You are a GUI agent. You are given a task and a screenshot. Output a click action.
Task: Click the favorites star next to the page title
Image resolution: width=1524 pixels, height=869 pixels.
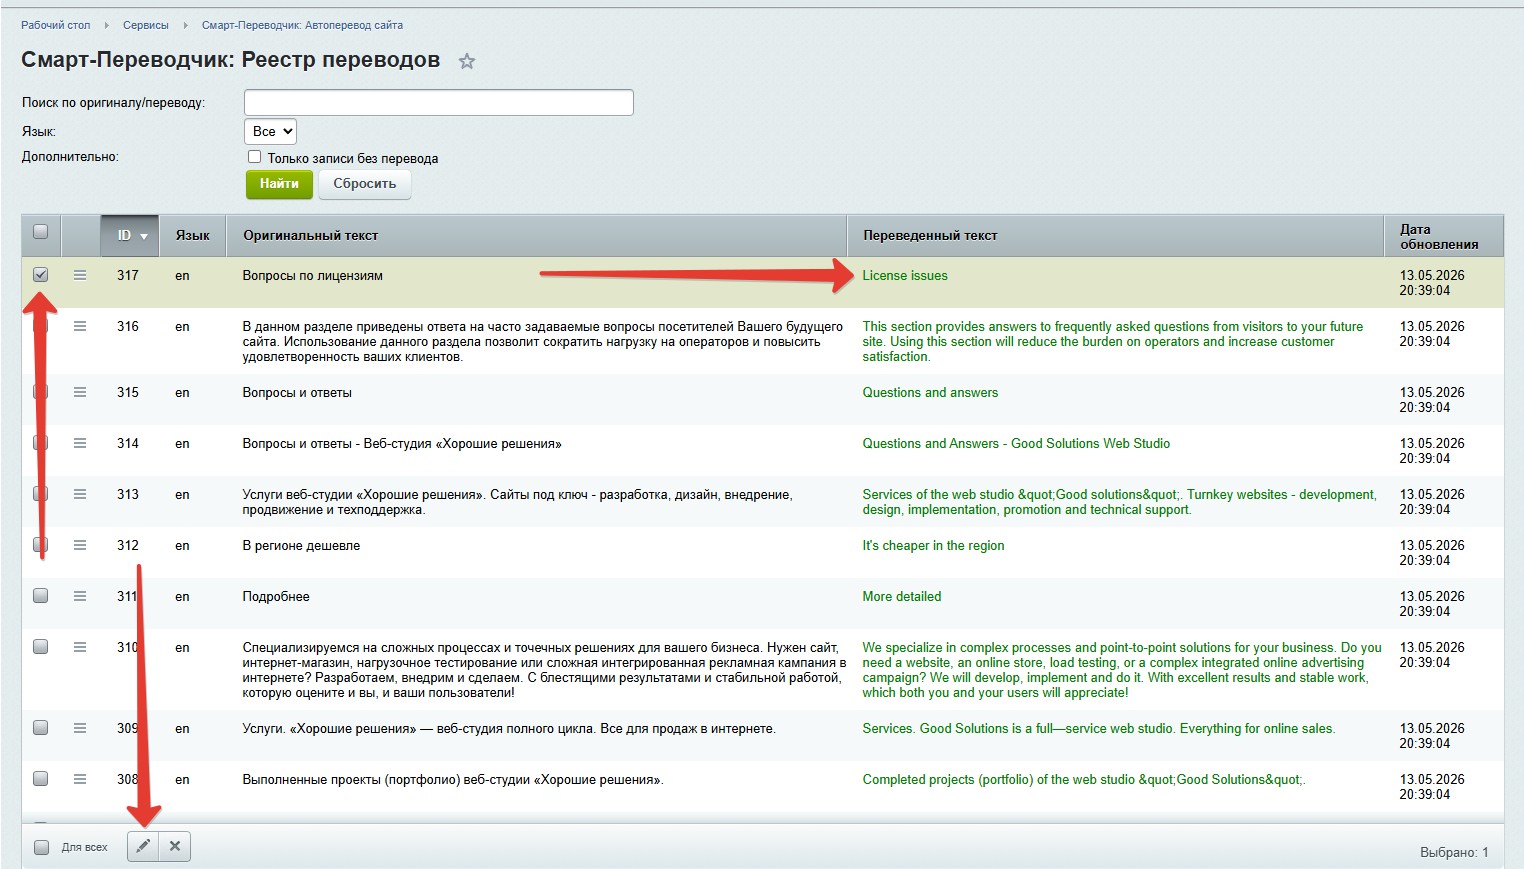(466, 61)
